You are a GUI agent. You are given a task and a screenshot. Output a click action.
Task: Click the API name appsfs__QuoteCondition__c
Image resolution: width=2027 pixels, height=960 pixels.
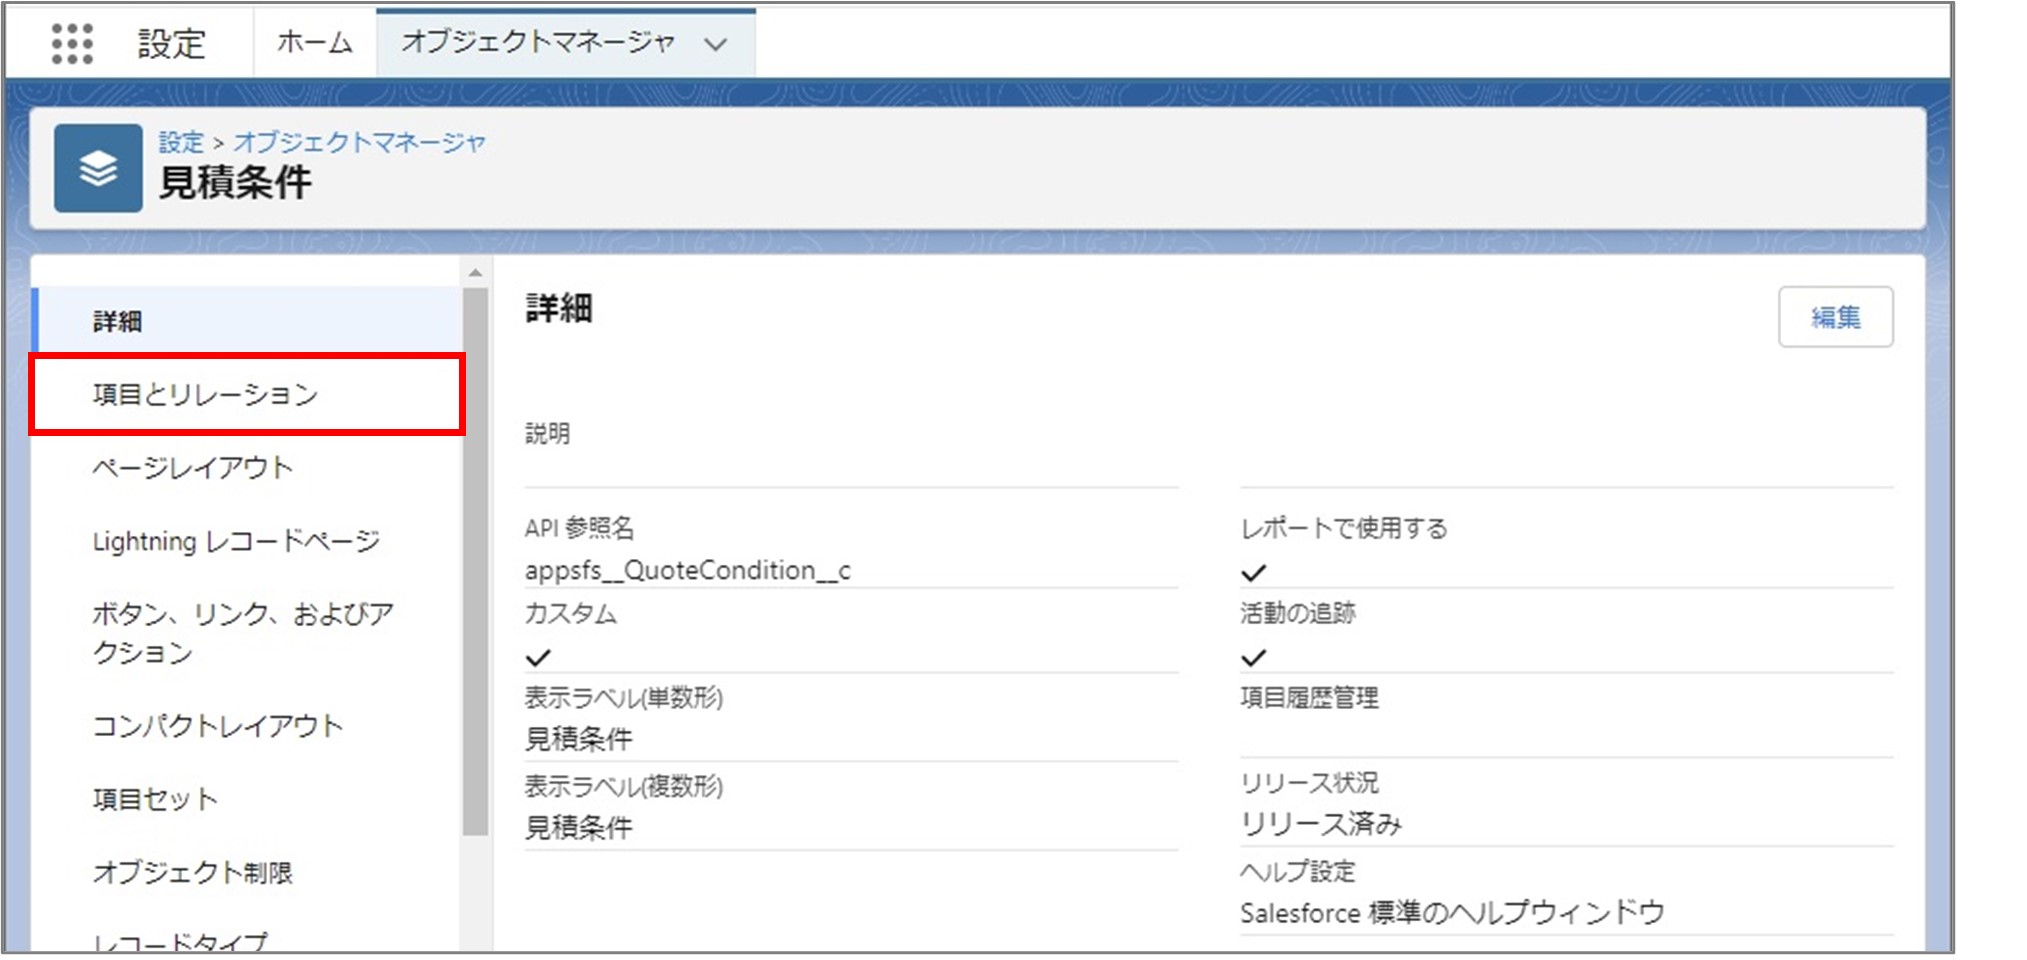tap(688, 570)
